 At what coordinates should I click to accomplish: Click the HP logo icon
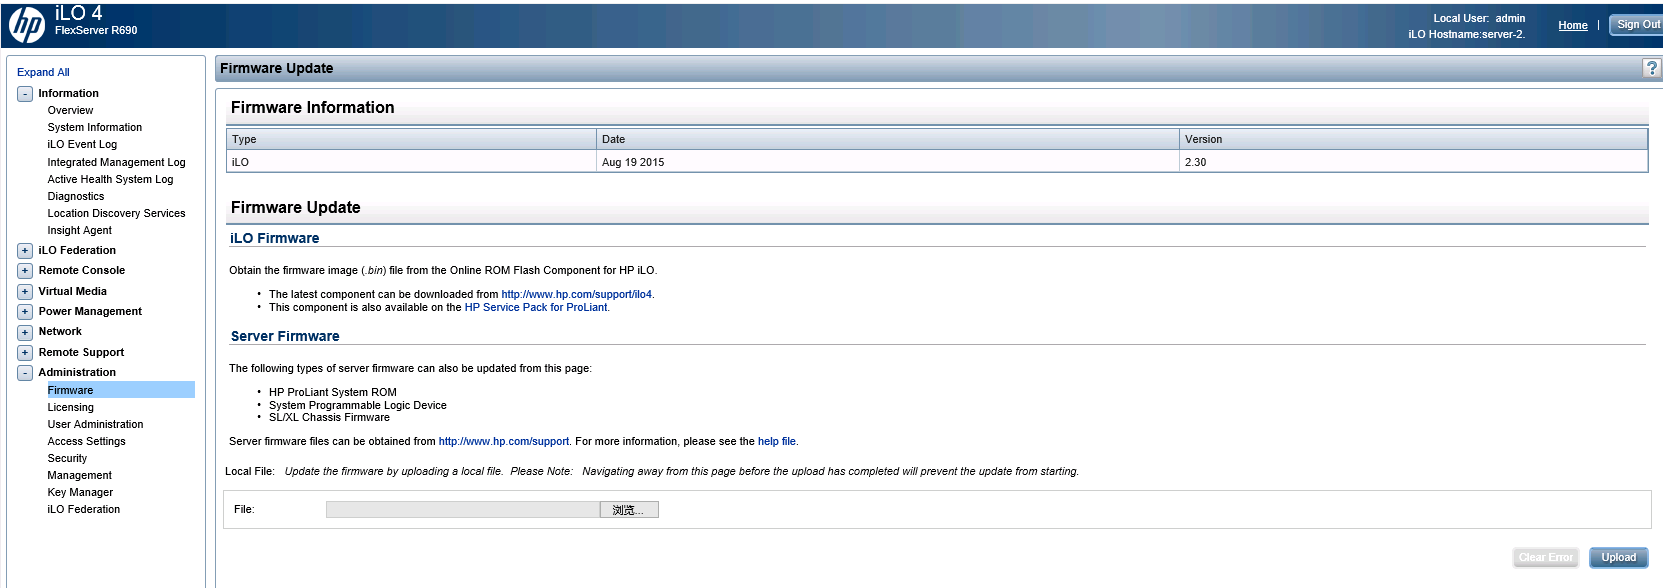(27, 25)
